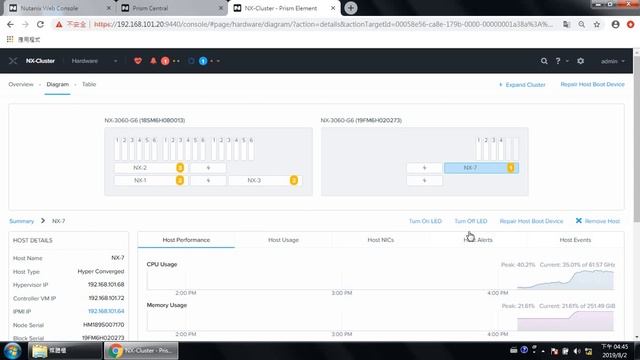The height and width of the screenshot is (360, 640).
Task: Click the translate page icon
Action: 567,24
